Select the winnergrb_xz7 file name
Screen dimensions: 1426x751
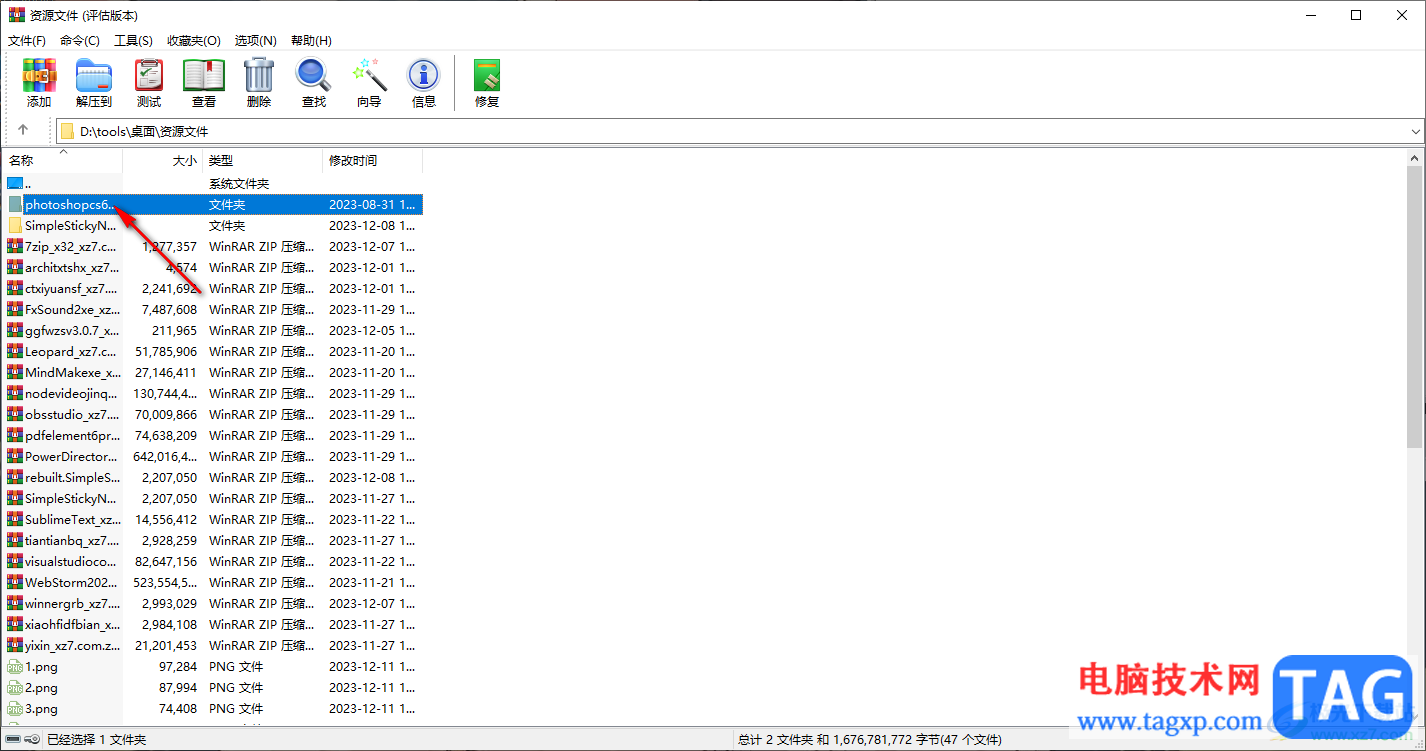(72, 603)
